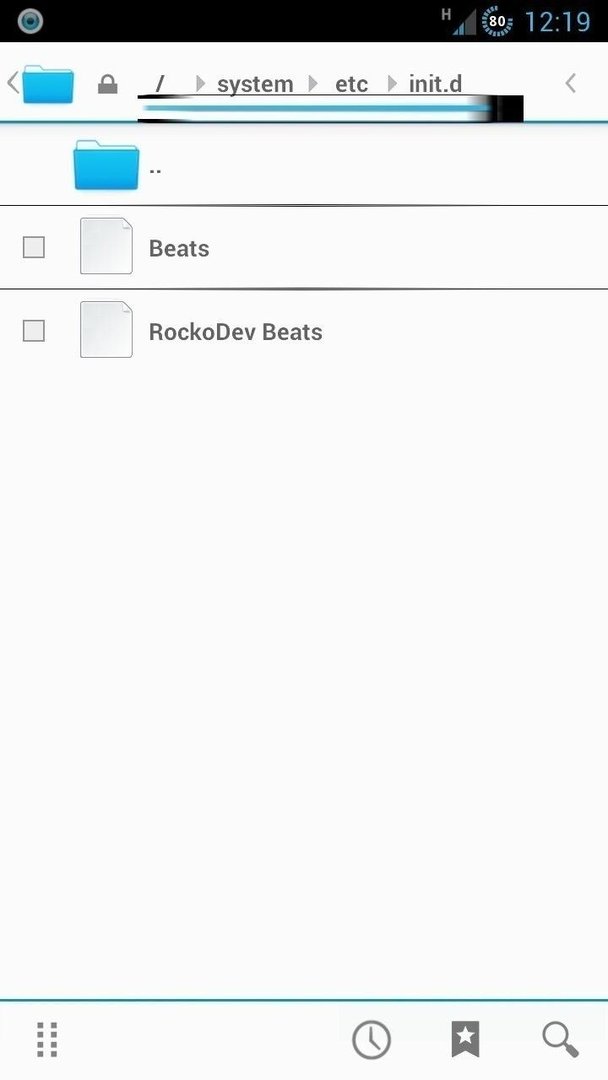Go to the etc breadcrumb
The height and width of the screenshot is (1080, 608).
[351, 85]
